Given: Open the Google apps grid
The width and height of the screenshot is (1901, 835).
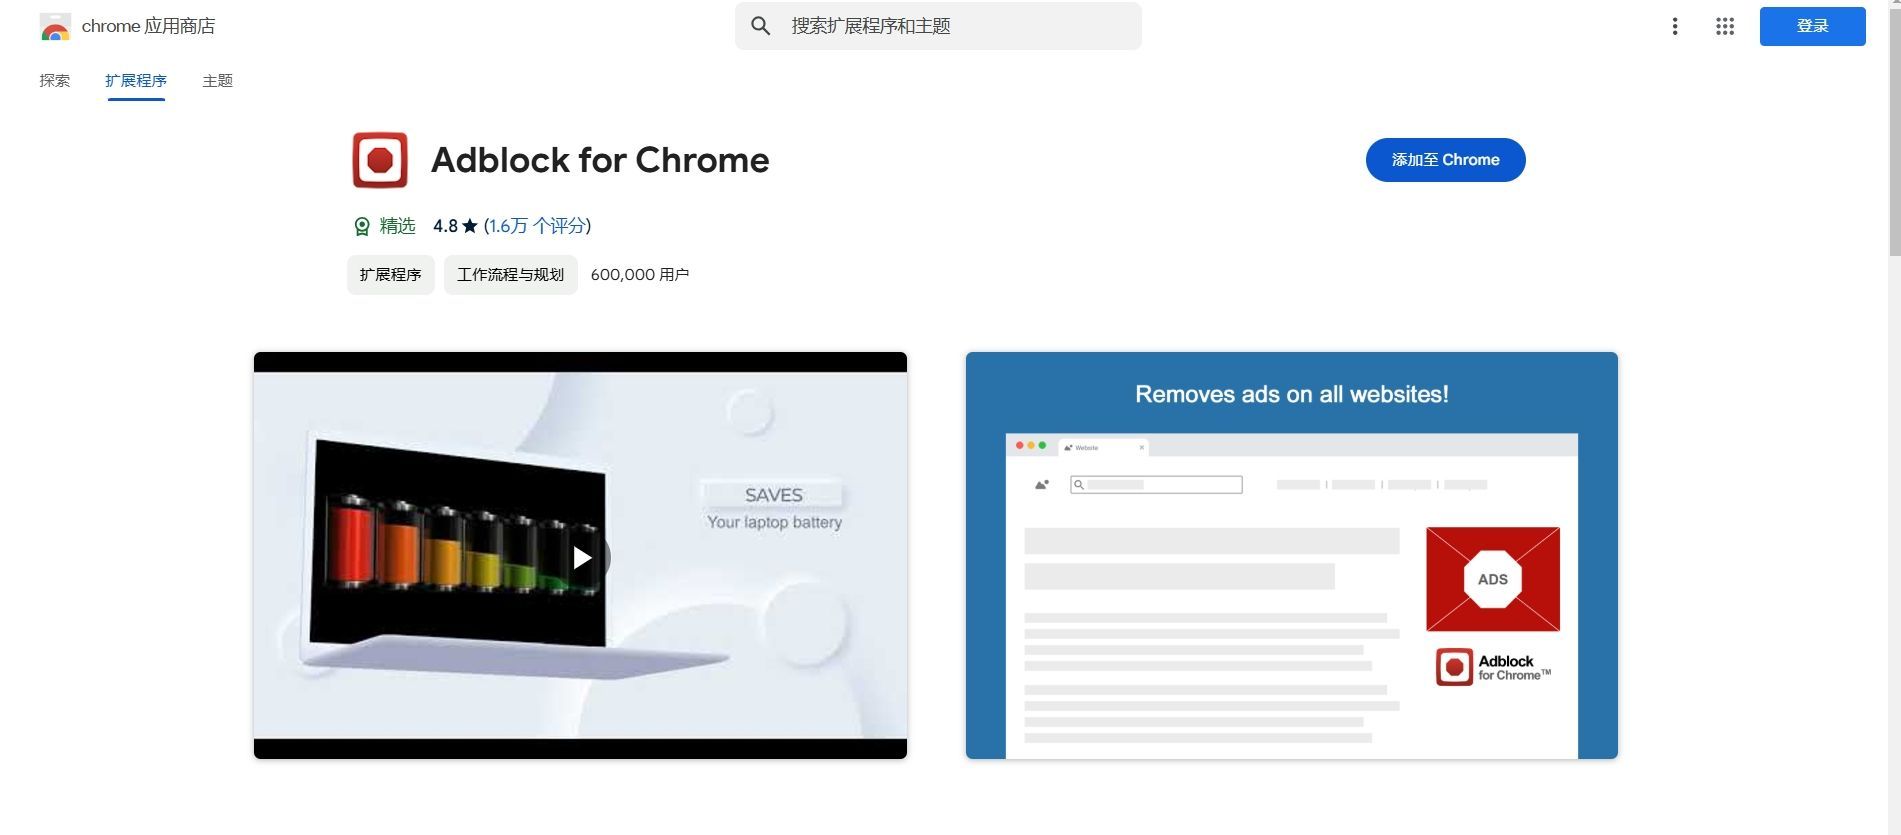Looking at the screenshot, I should click(x=1725, y=27).
